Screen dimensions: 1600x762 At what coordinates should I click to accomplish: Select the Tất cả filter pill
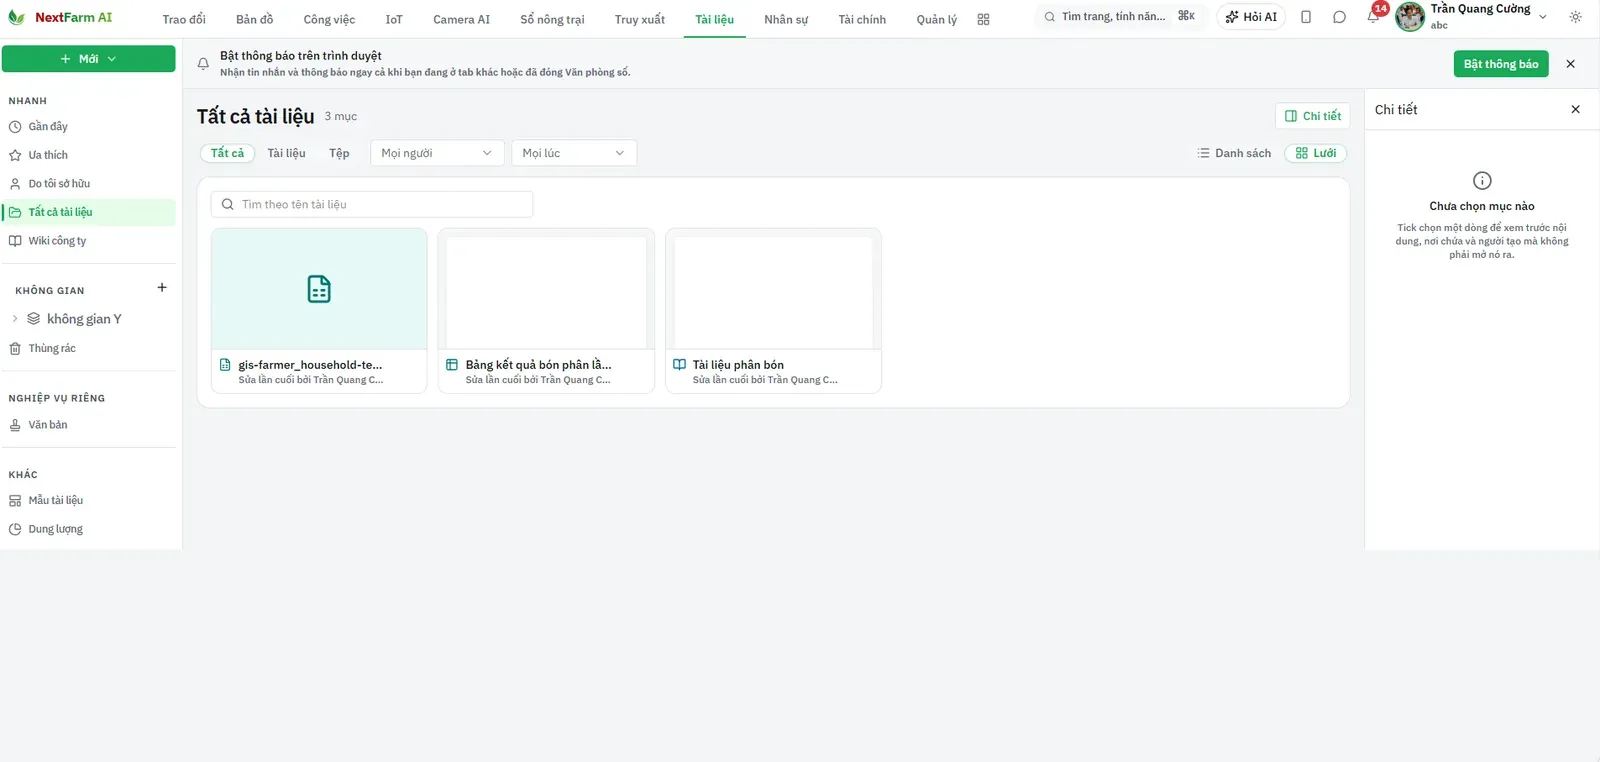pos(227,153)
